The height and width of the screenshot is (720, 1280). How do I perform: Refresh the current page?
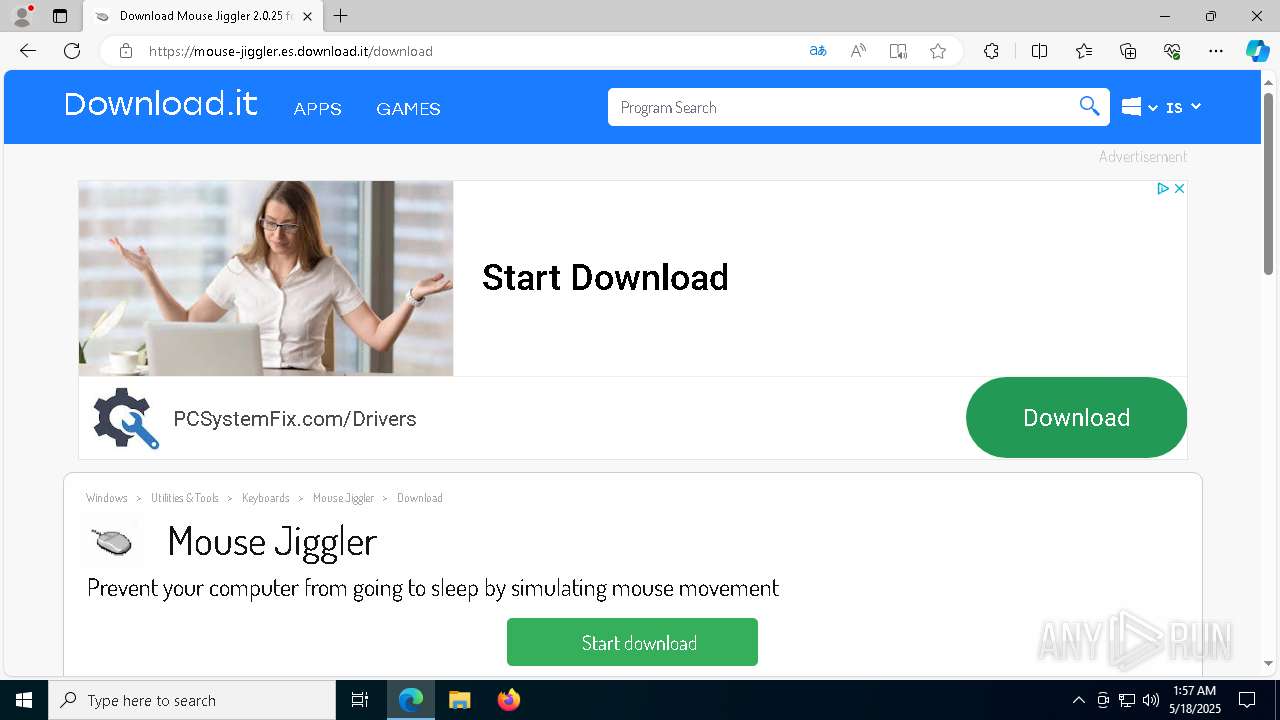coord(72,51)
